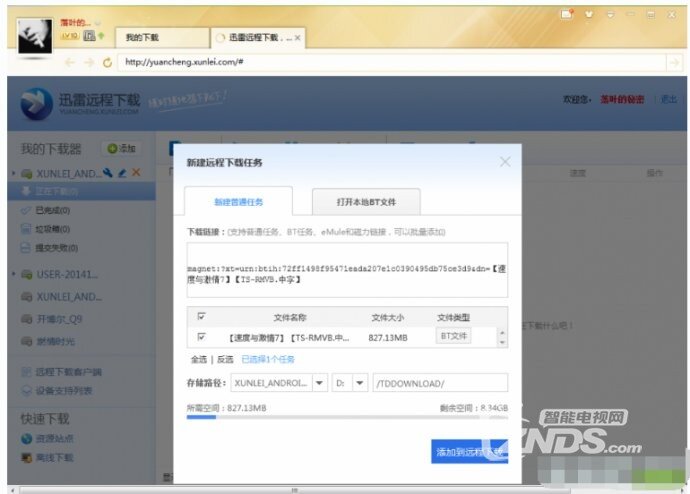Viewport: 690px width, 494px height.
Task: Click the globe icon for 资源站点
Action: pyautogui.click(x=26, y=439)
